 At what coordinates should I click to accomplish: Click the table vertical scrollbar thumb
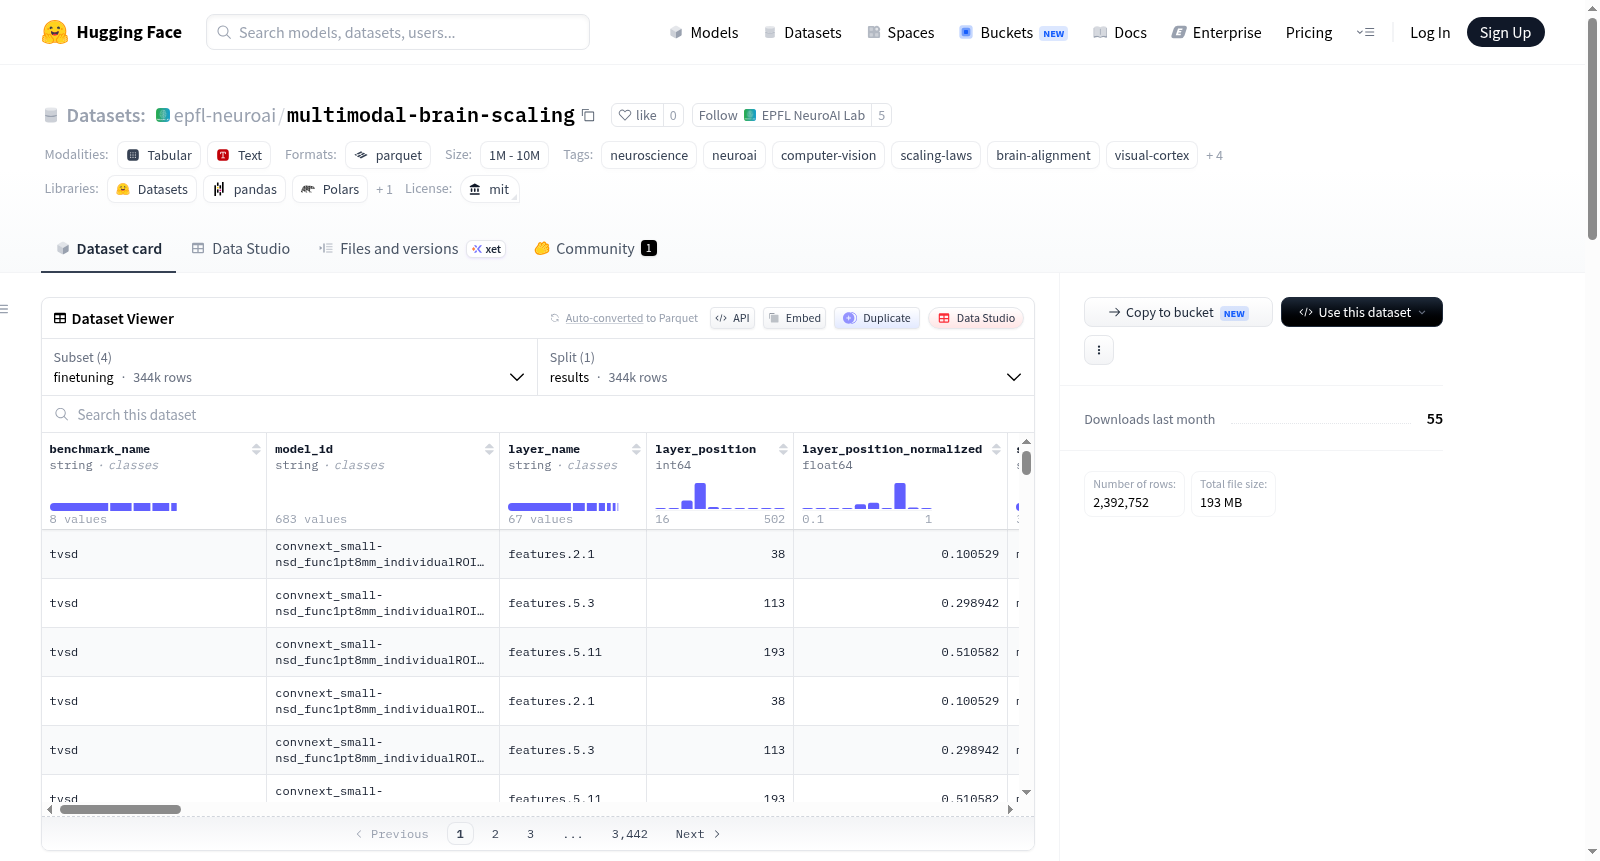coord(1026,463)
